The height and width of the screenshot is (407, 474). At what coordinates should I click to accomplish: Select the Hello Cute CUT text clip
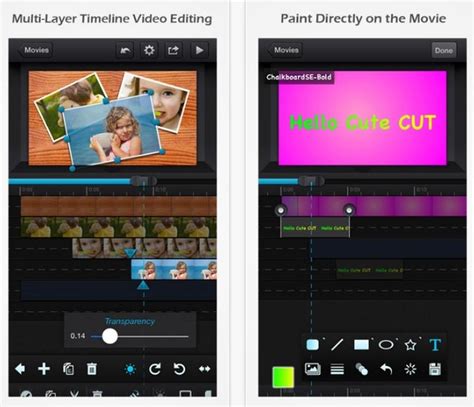tap(315, 227)
